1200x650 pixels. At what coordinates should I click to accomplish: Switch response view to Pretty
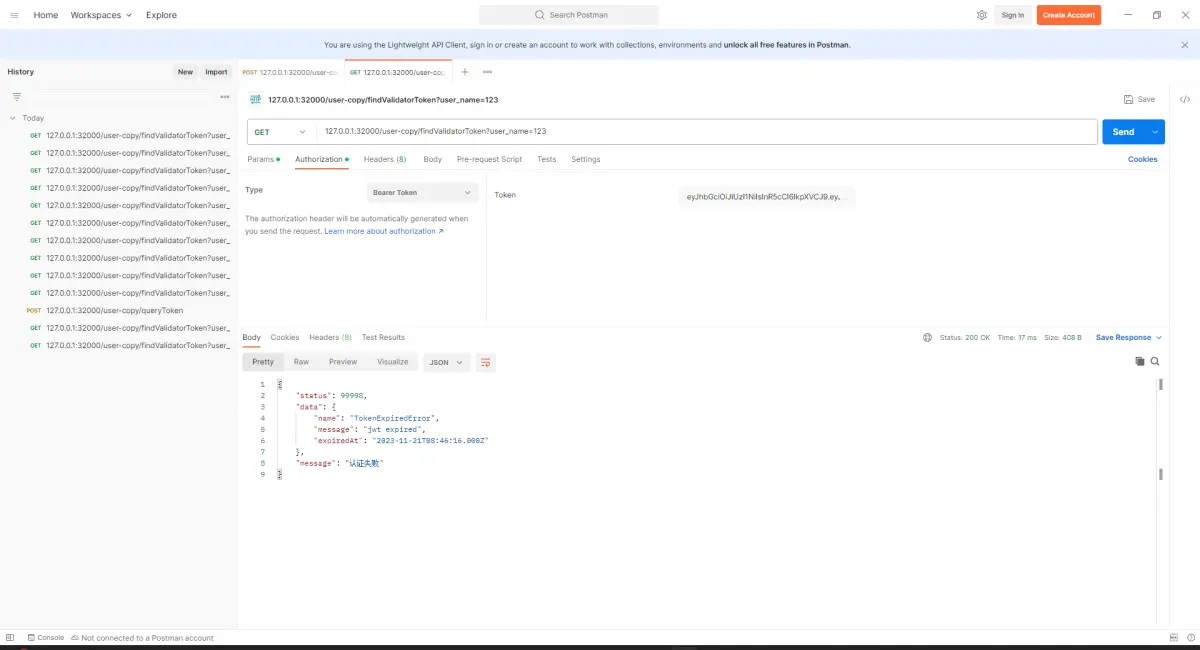click(x=263, y=362)
